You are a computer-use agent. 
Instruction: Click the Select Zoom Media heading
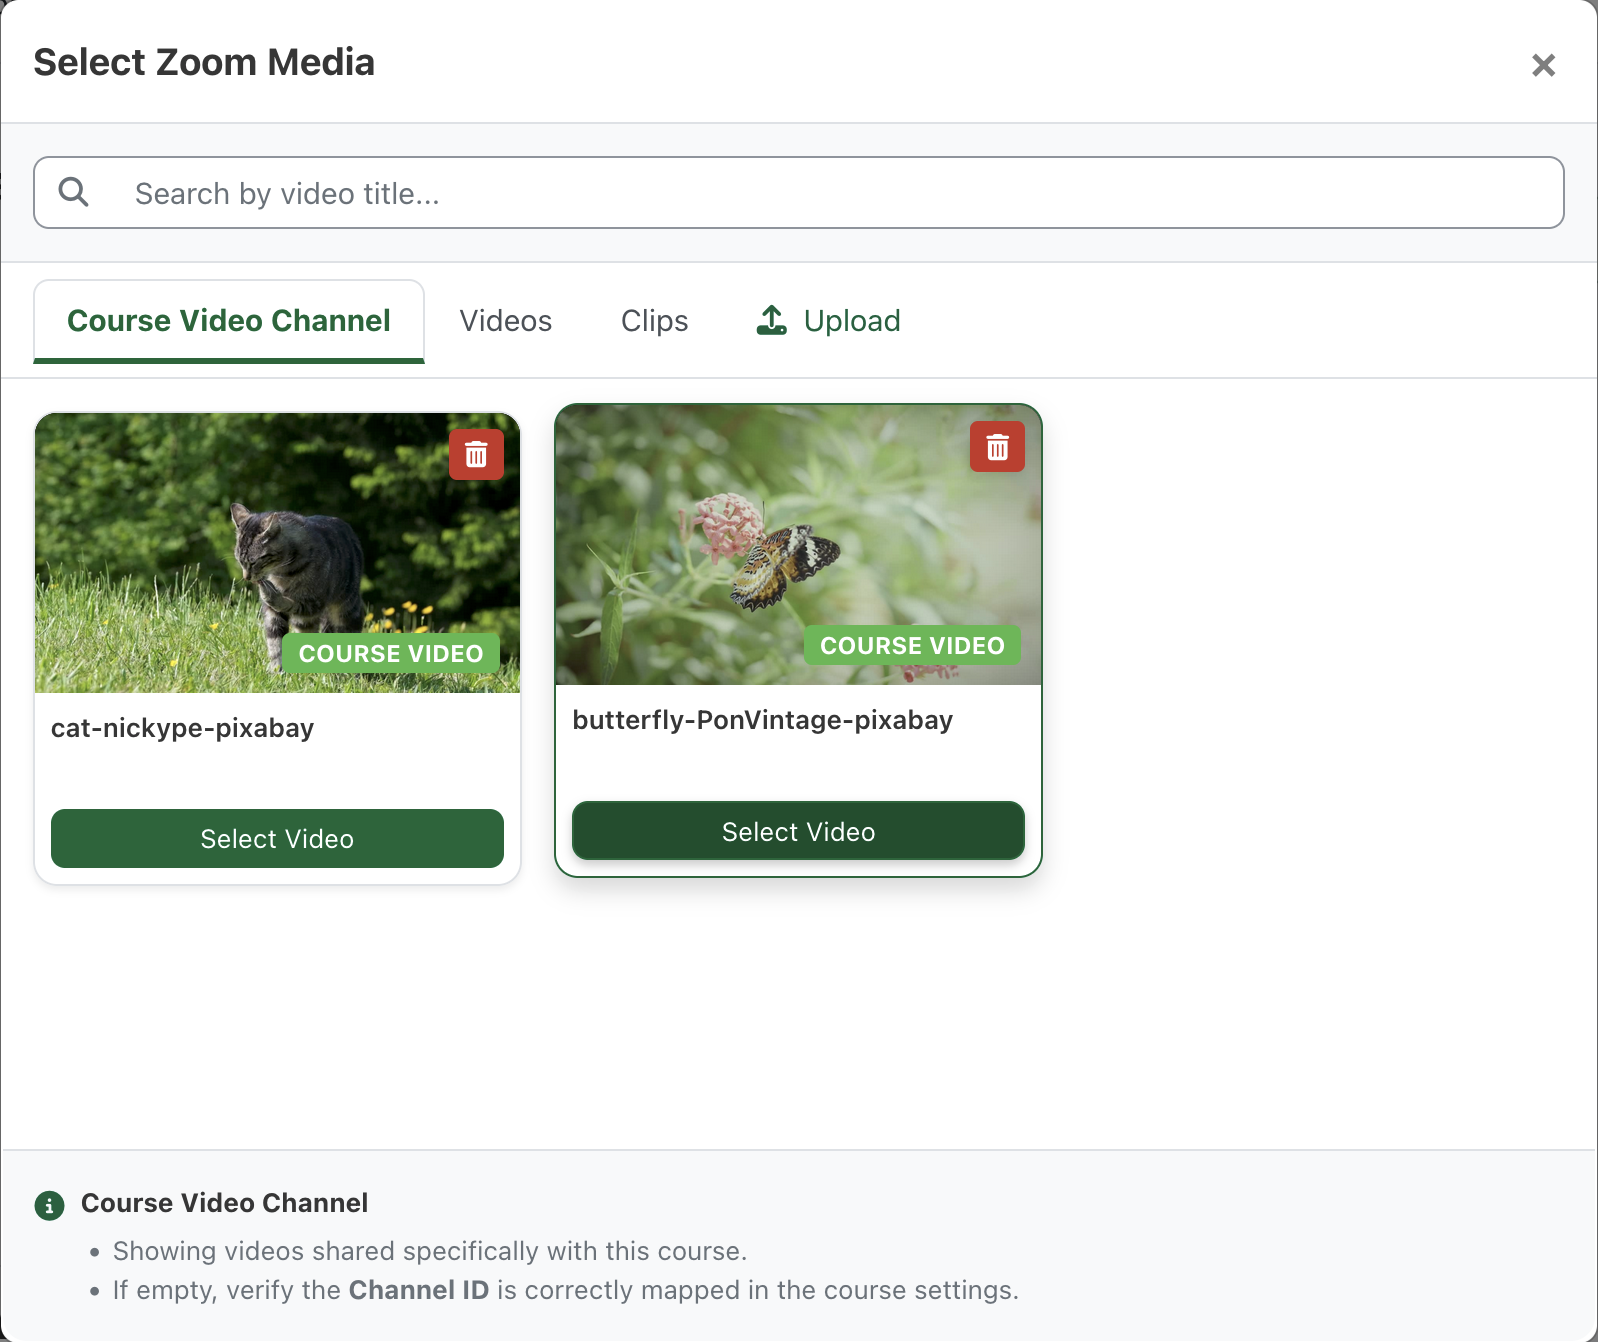[x=204, y=62]
